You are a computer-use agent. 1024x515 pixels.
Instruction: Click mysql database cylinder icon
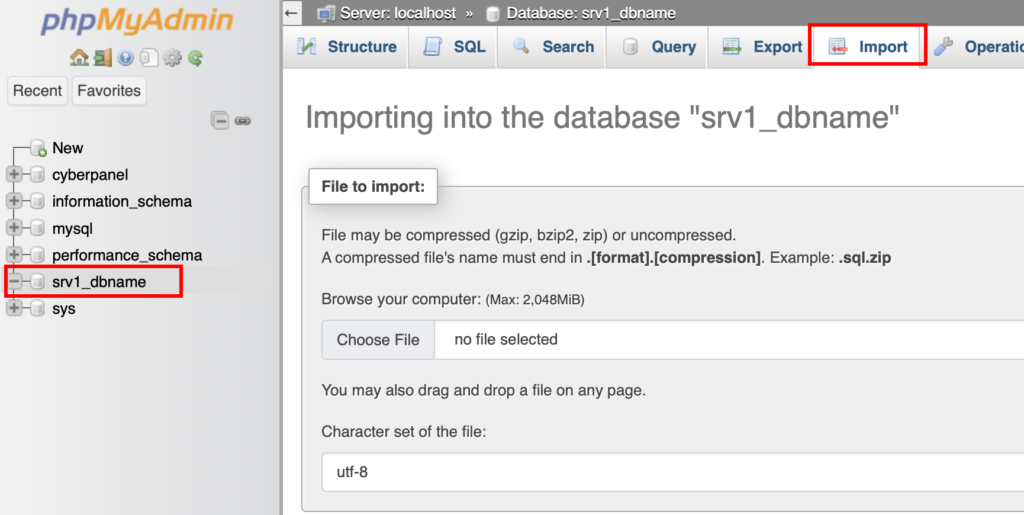click(37, 228)
